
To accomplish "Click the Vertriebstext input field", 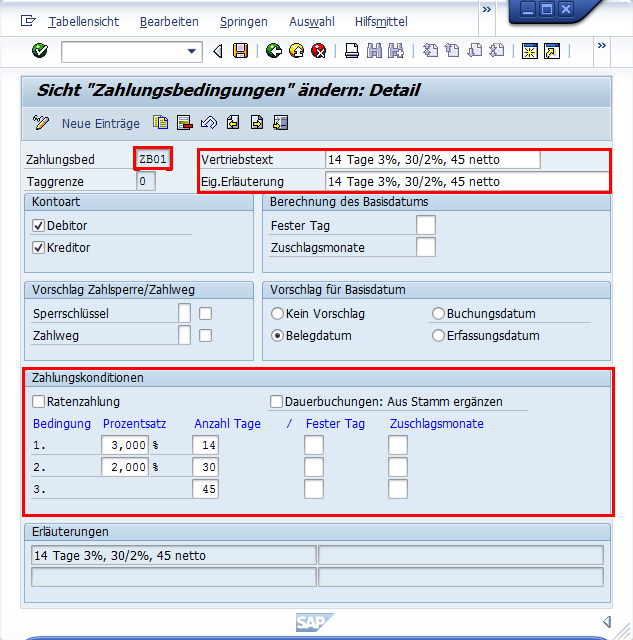I will point(433,160).
